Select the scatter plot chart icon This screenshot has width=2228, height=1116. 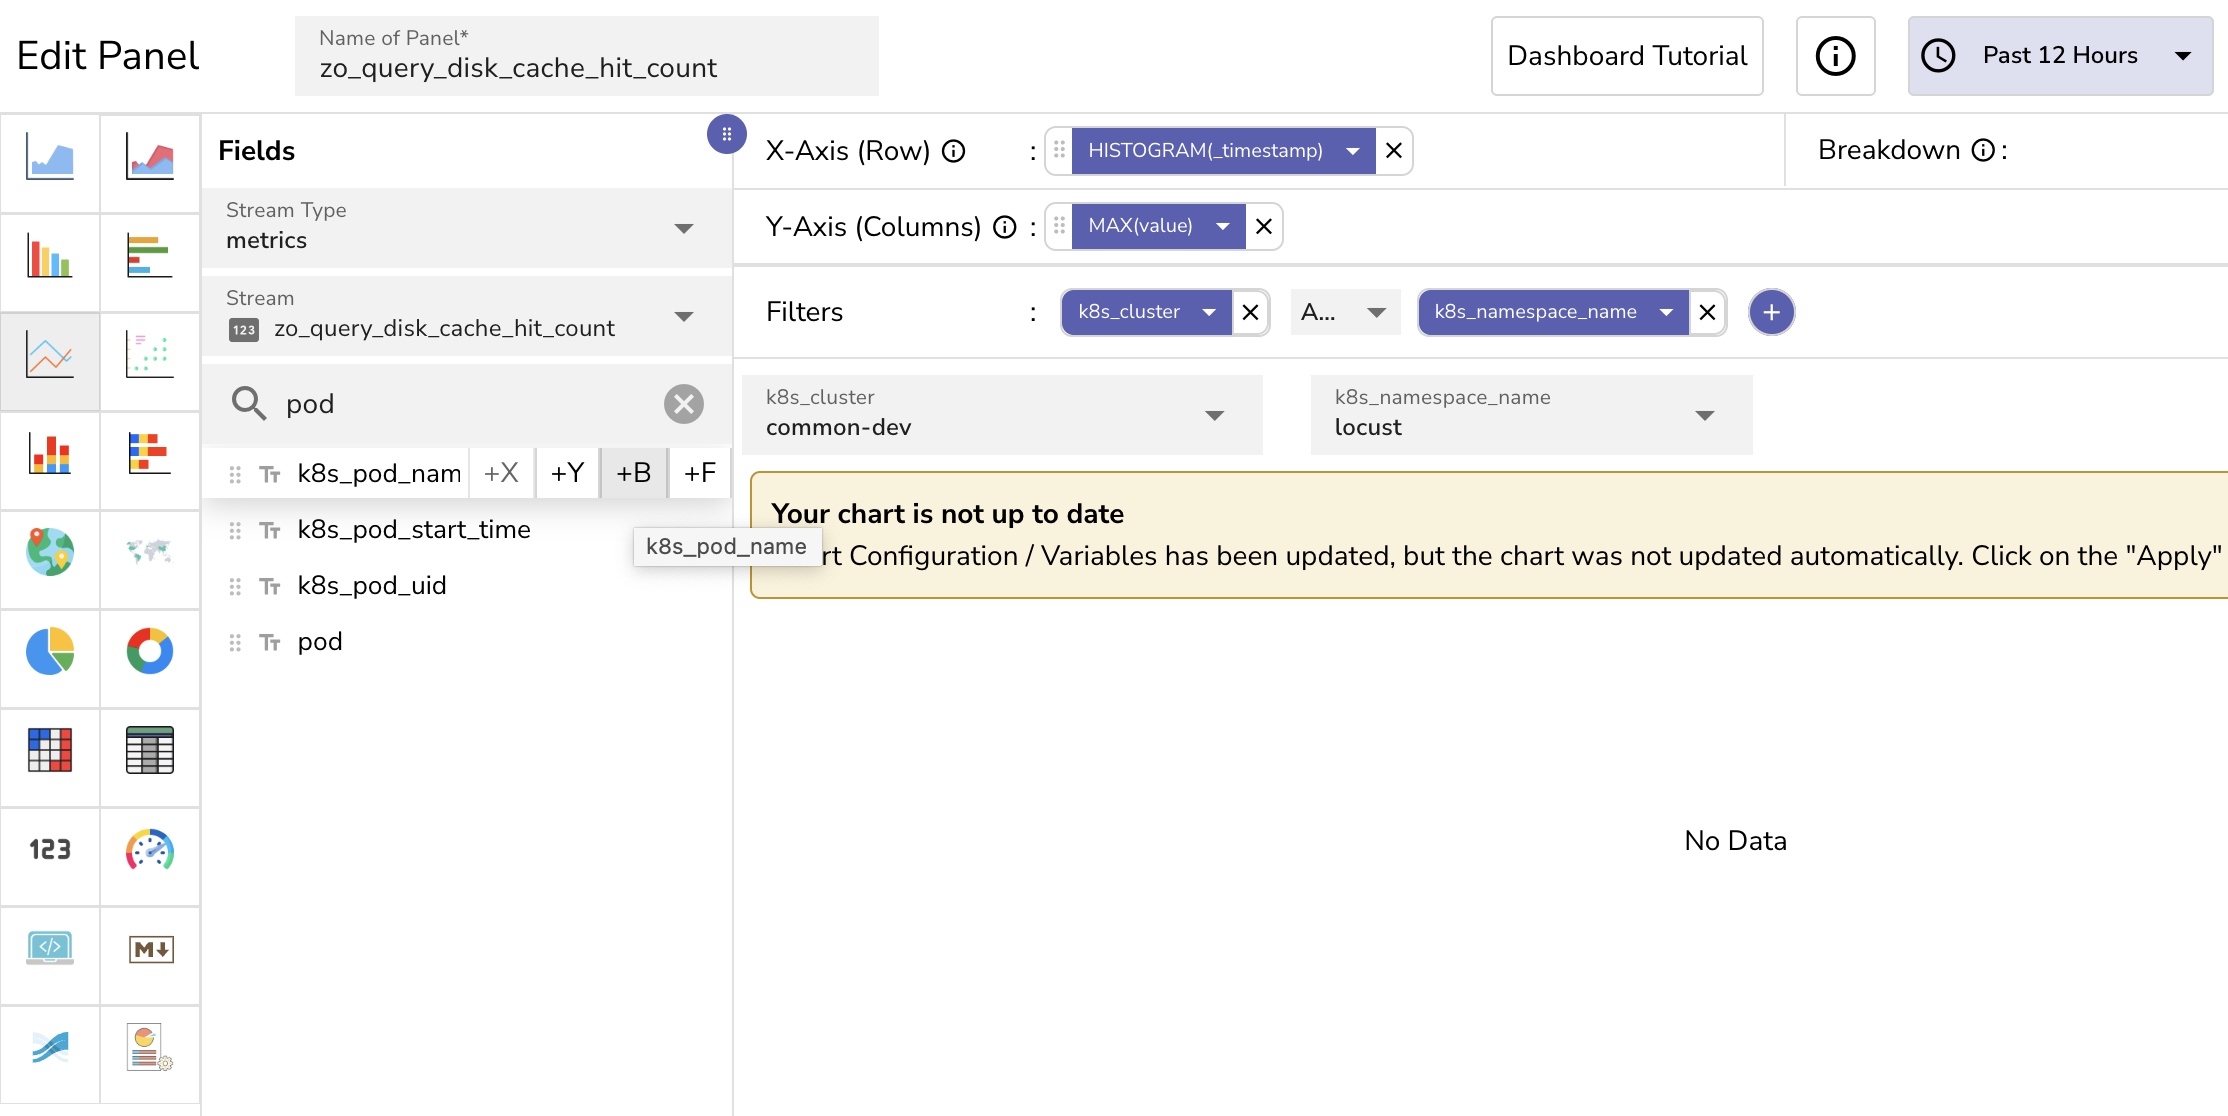(x=150, y=355)
